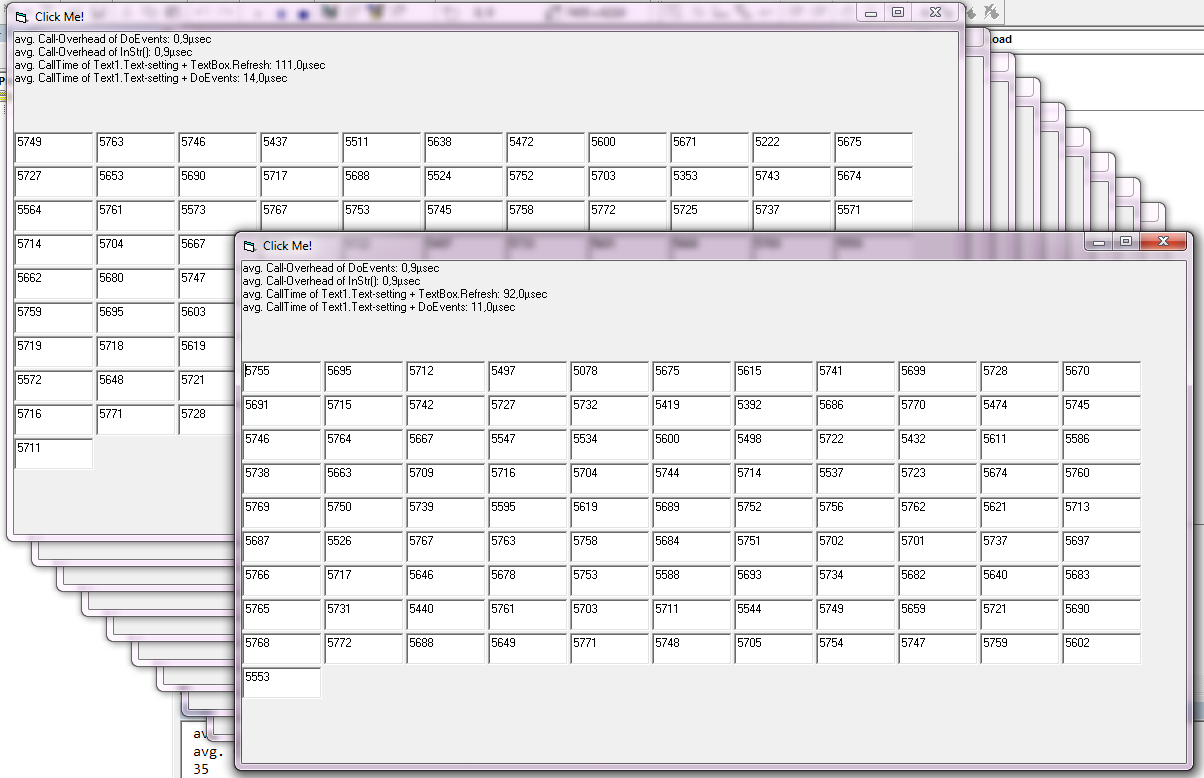The height and width of the screenshot is (778, 1204).
Task: Focus the text box showing 5353
Action: tap(709, 182)
